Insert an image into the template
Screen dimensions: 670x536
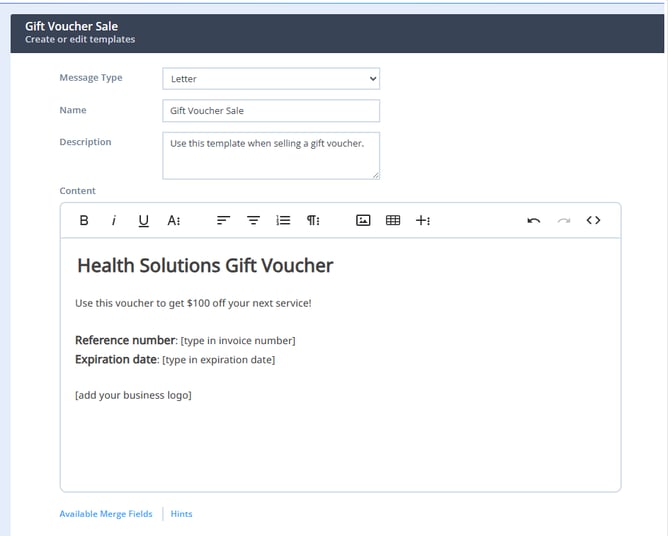[x=363, y=220]
